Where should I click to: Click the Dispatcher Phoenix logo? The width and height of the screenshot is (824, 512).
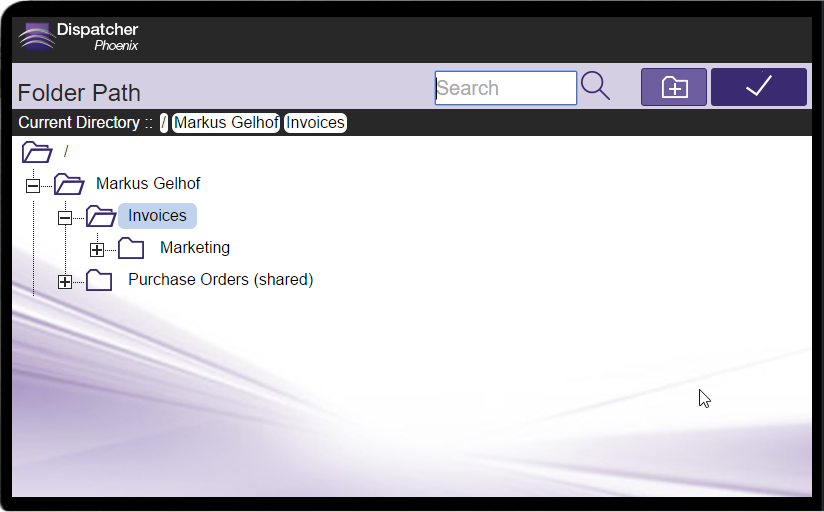tap(78, 37)
